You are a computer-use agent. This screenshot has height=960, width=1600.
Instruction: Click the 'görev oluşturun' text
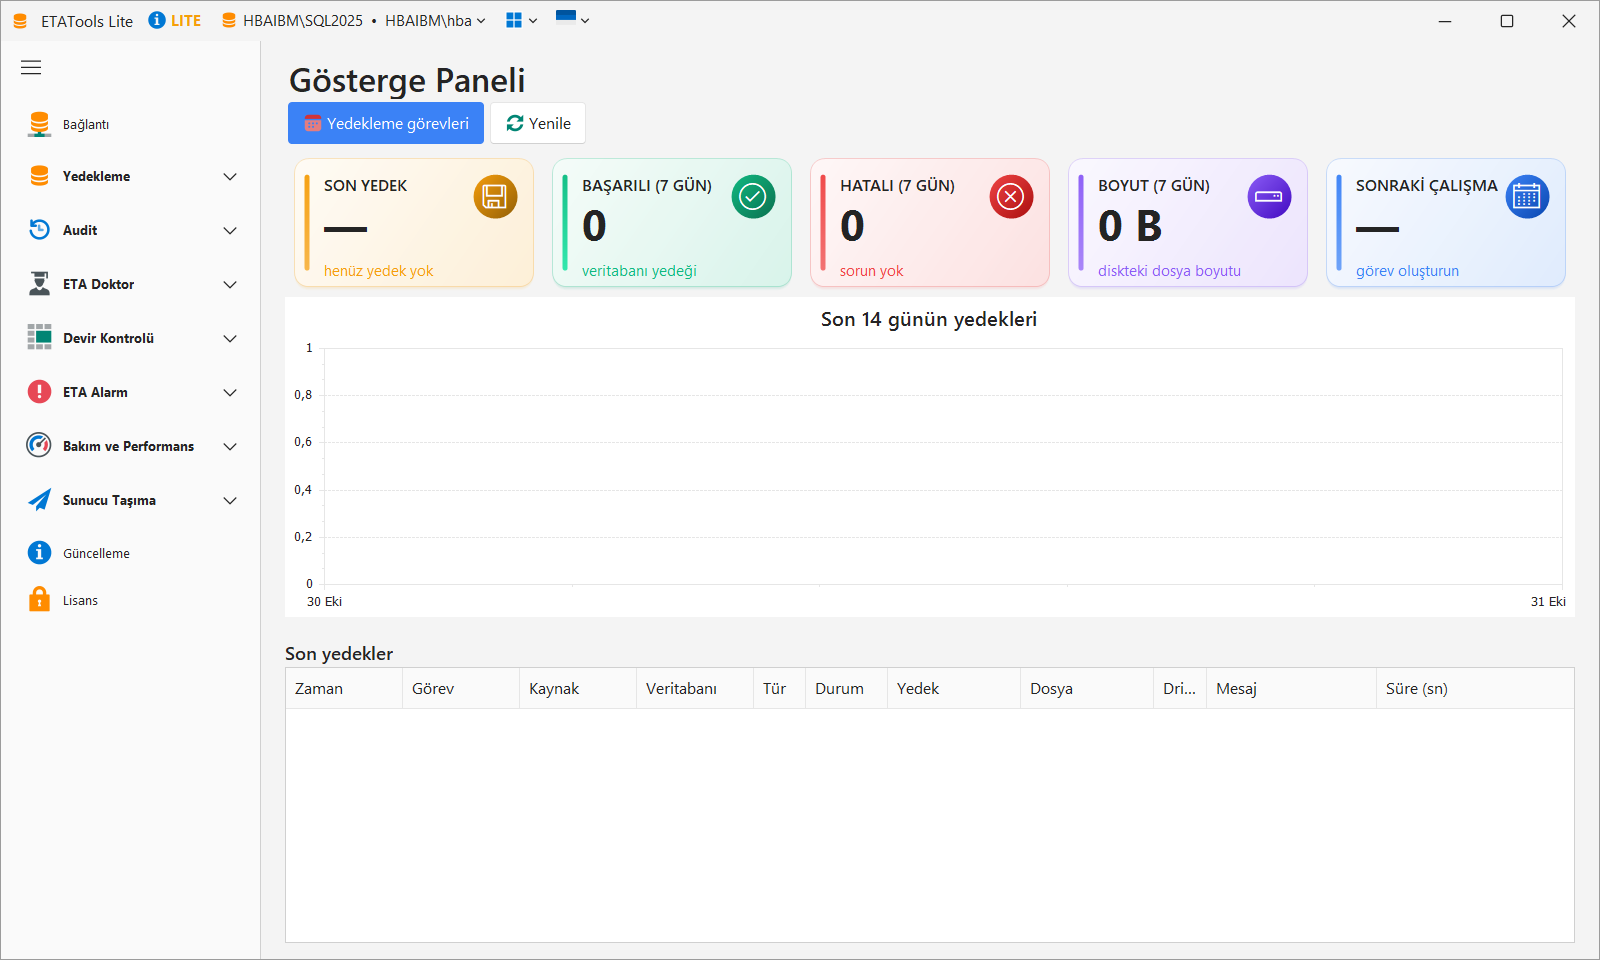click(1407, 271)
